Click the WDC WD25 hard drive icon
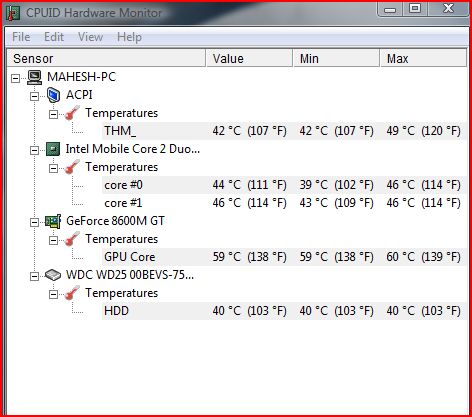The height and width of the screenshot is (417, 472). tap(53, 275)
